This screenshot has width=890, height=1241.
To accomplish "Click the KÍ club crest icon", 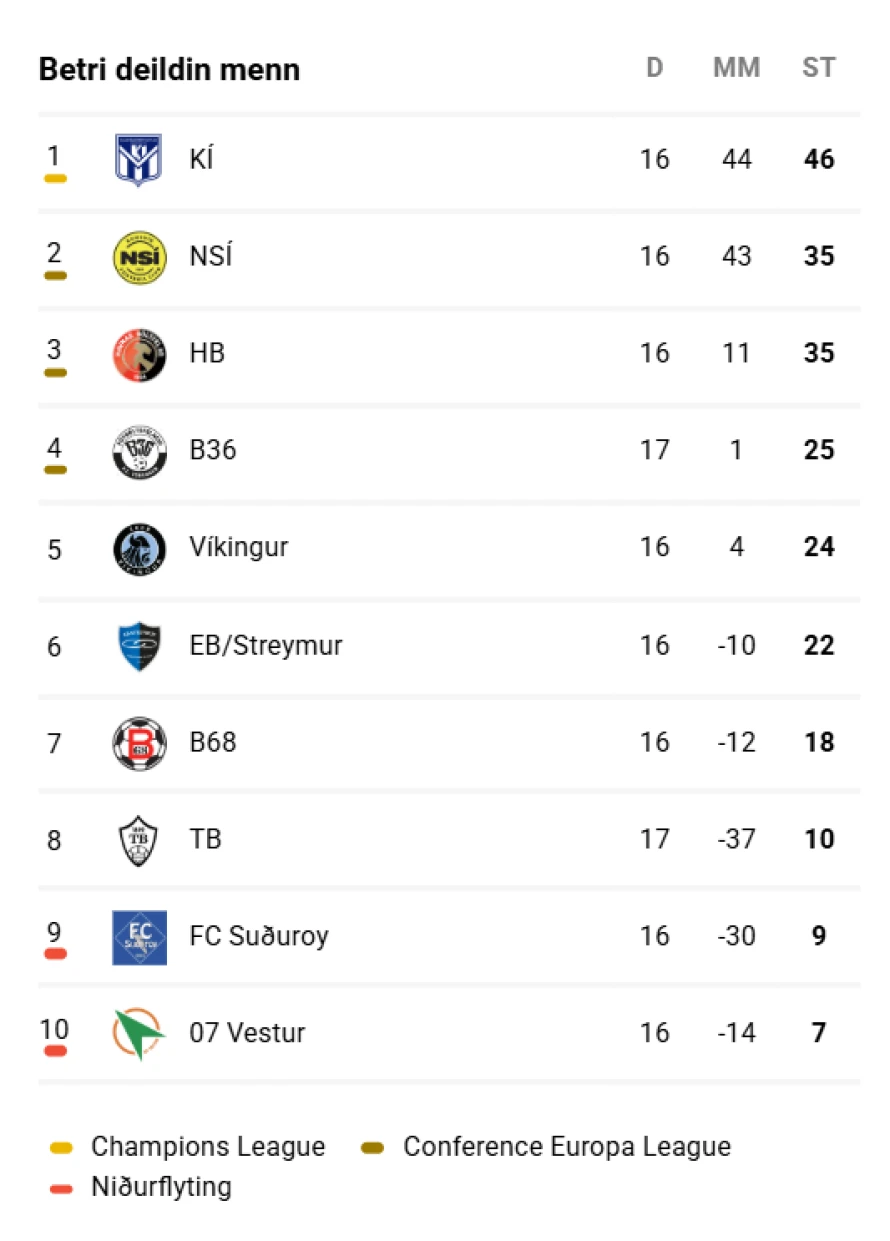I will tap(139, 160).
